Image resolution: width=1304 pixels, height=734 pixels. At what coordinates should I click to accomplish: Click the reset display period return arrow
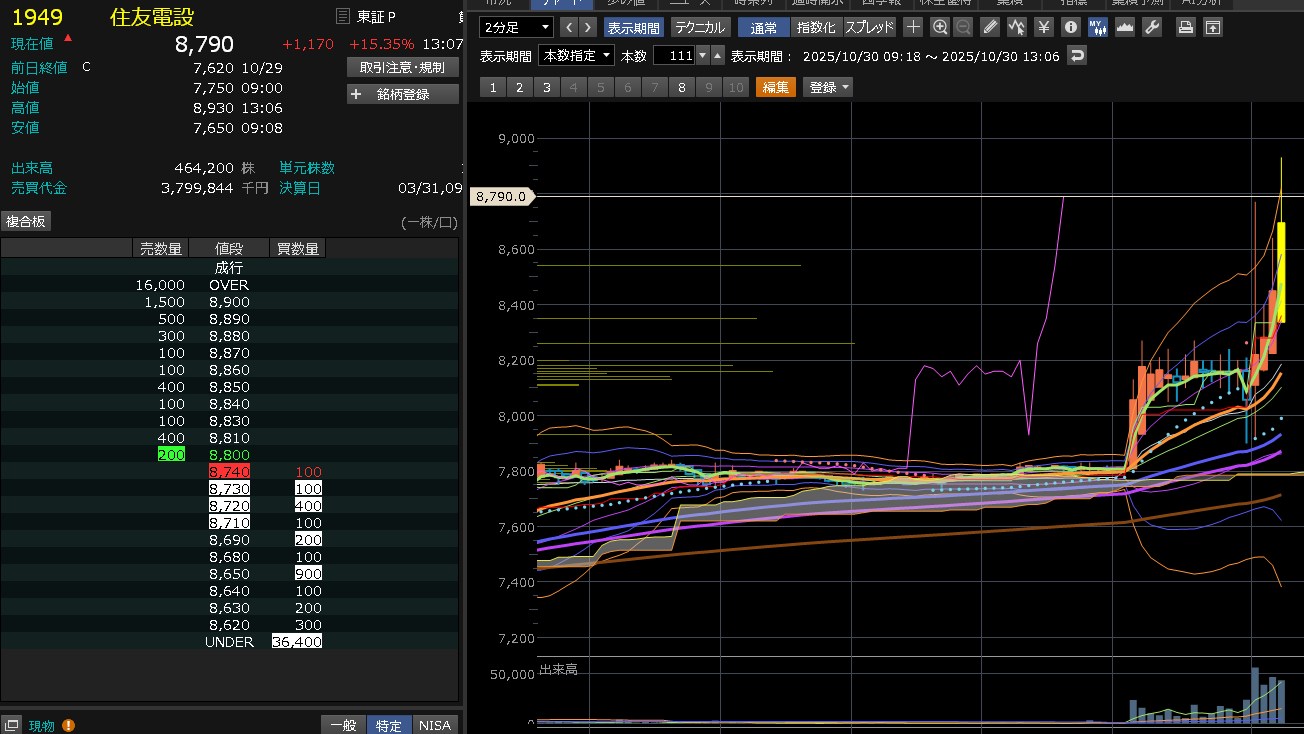coord(1077,56)
